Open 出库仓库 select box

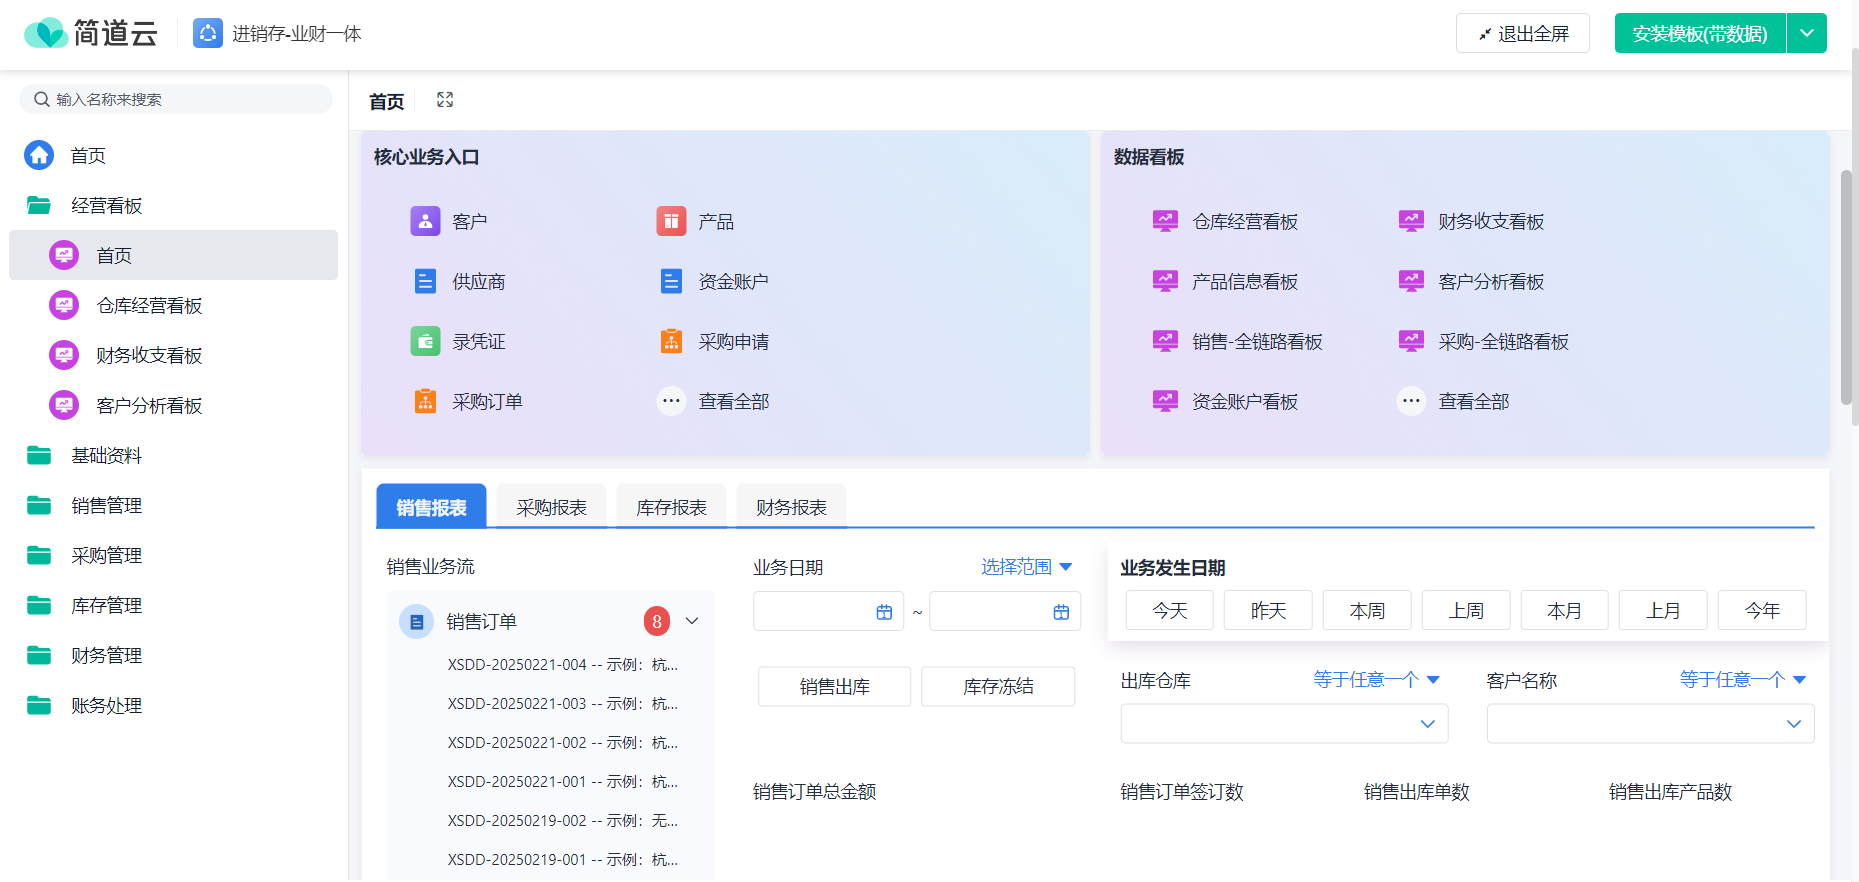[x=1284, y=724]
